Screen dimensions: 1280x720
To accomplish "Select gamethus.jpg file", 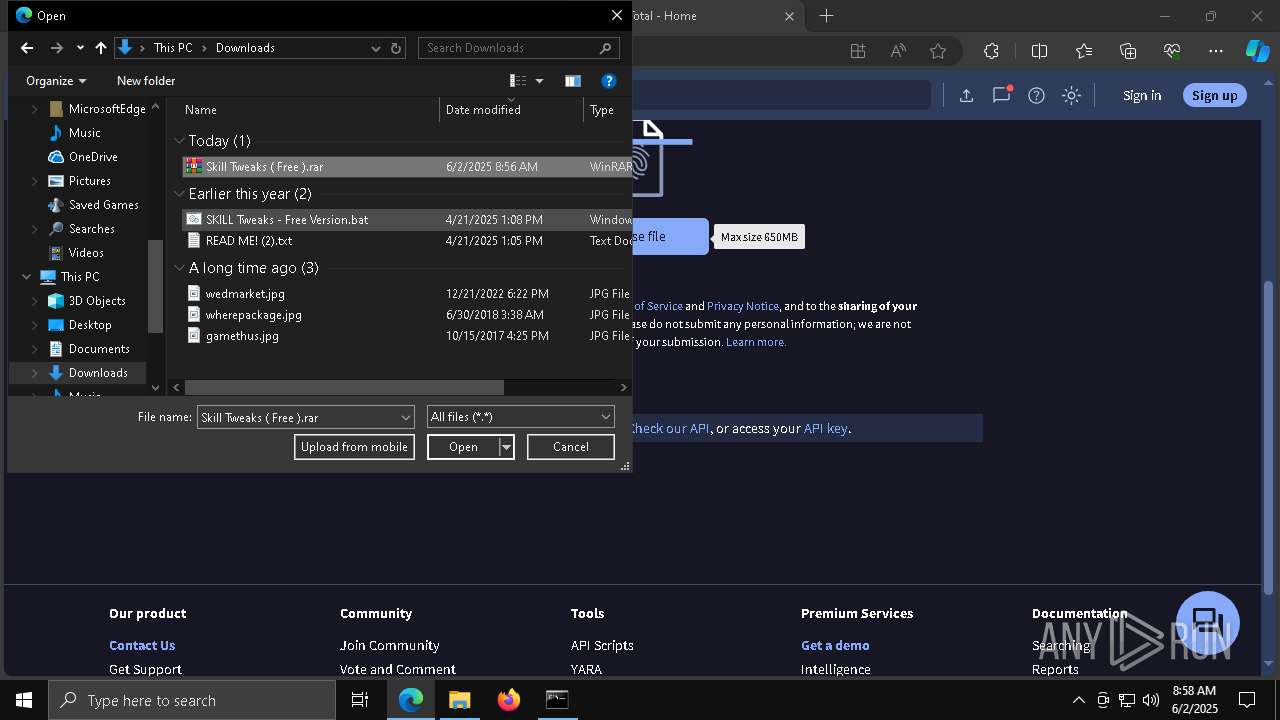I will [407, 336].
